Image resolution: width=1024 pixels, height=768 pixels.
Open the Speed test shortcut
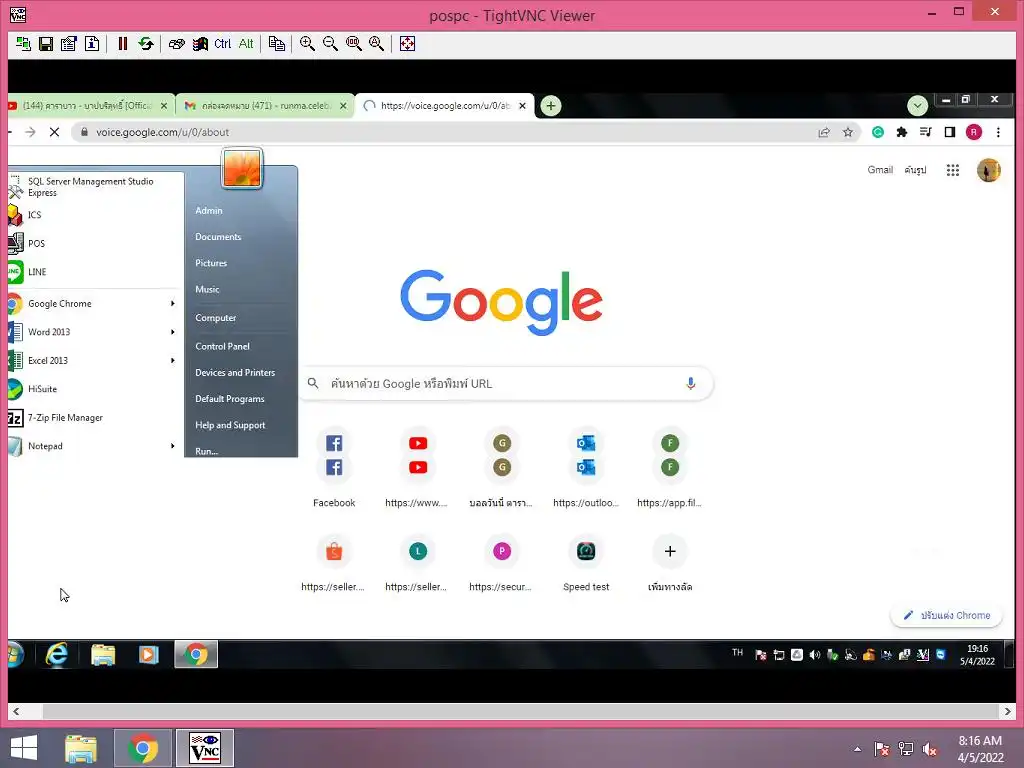tap(586, 563)
